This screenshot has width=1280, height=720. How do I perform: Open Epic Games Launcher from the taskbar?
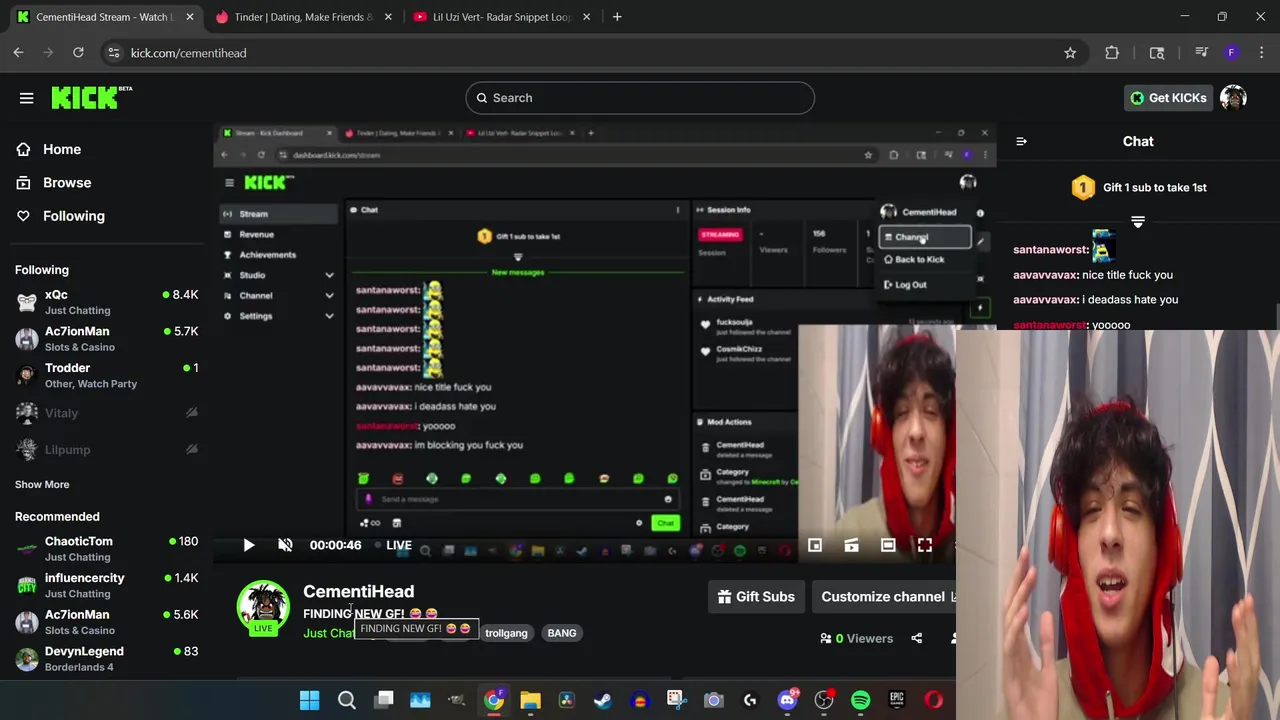897,700
